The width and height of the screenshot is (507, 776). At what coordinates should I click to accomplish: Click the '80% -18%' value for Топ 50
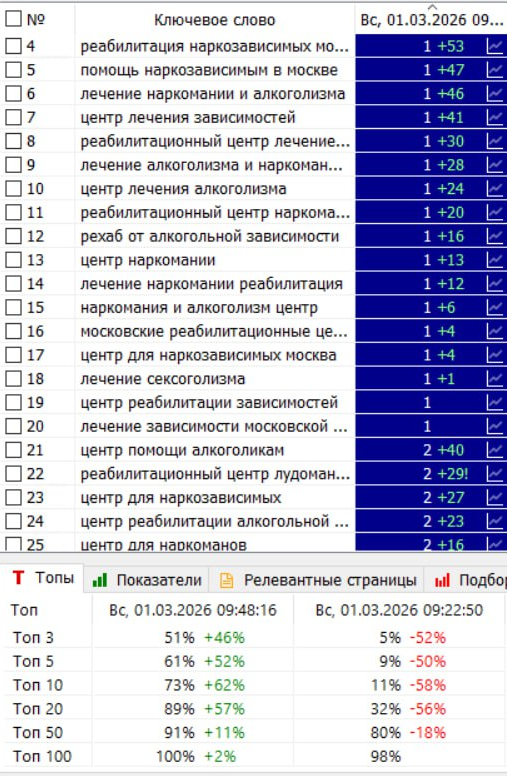tap(408, 732)
